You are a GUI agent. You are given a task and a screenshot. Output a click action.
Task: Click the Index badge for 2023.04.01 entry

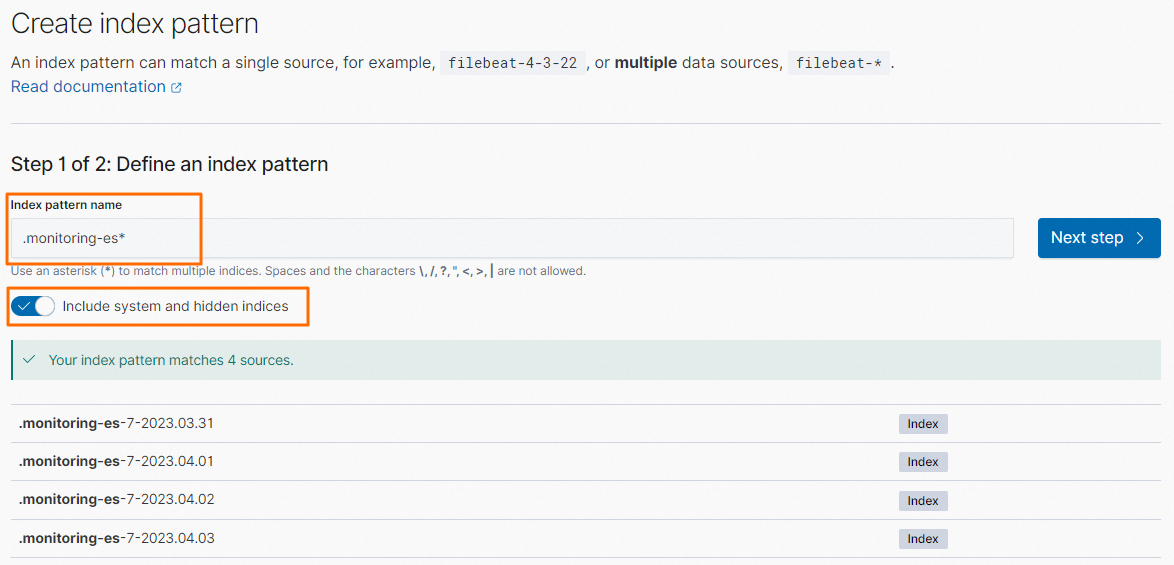pyautogui.click(x=922, y=462)
